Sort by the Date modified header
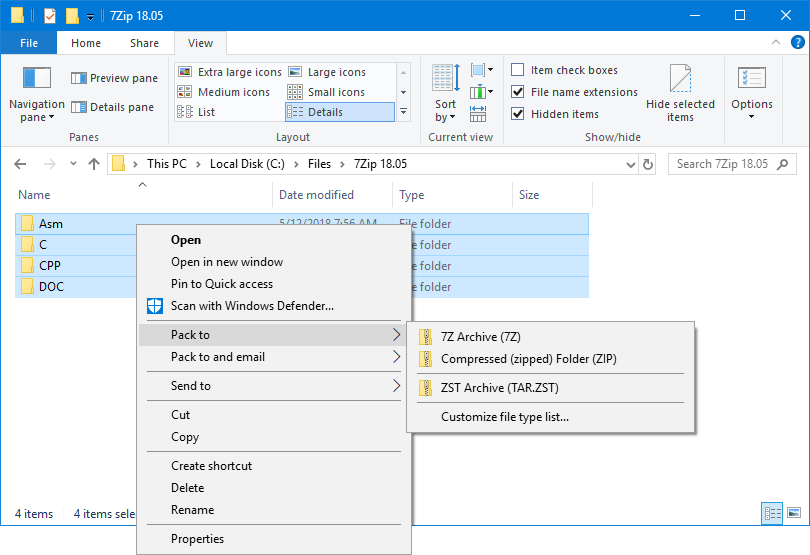The height and width of the screenshot is (555, 810). 332,195
